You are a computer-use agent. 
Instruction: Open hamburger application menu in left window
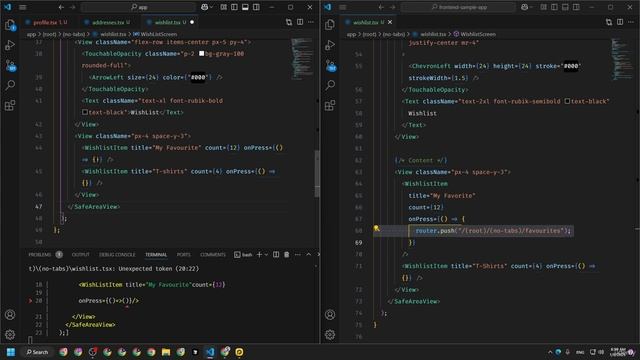23,7
